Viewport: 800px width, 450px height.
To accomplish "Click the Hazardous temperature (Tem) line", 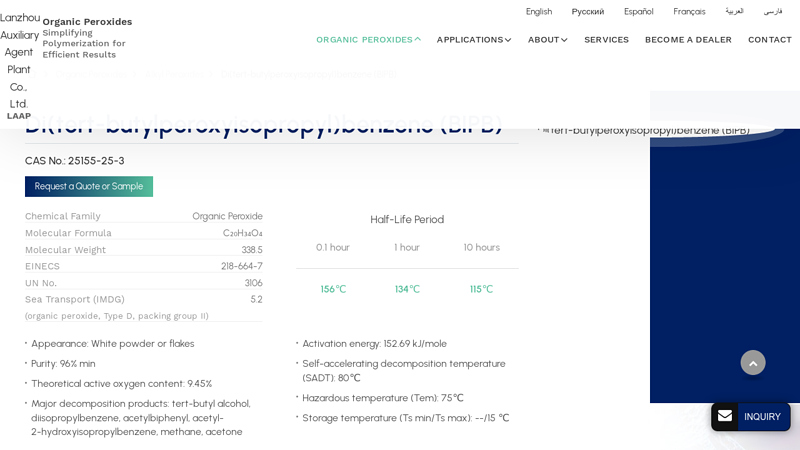I will coord(383,398).
